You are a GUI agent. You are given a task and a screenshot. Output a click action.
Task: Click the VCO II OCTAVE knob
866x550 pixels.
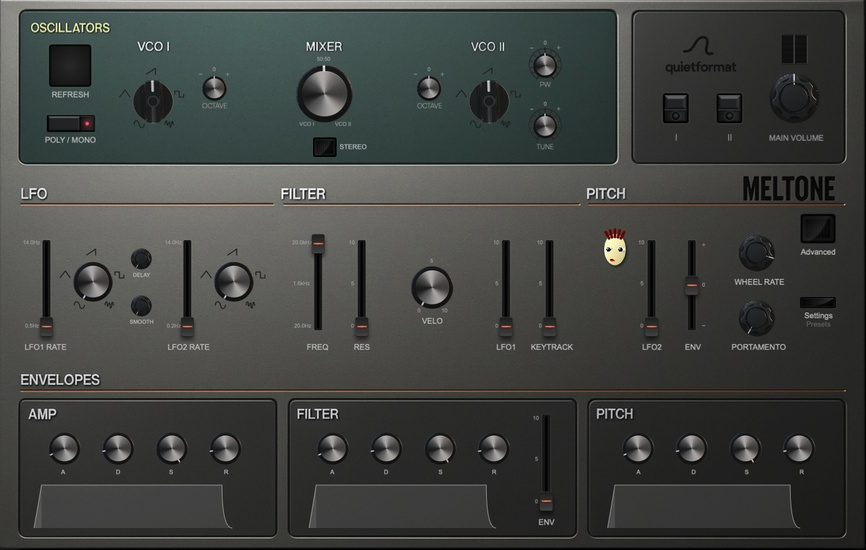tap(429, 88)
